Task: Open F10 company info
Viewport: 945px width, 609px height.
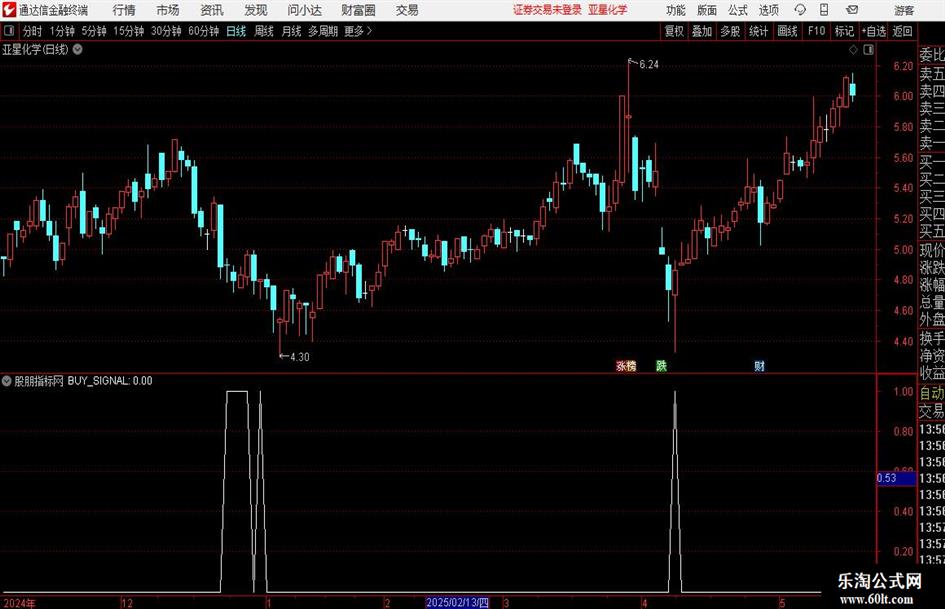Action: 817,31
